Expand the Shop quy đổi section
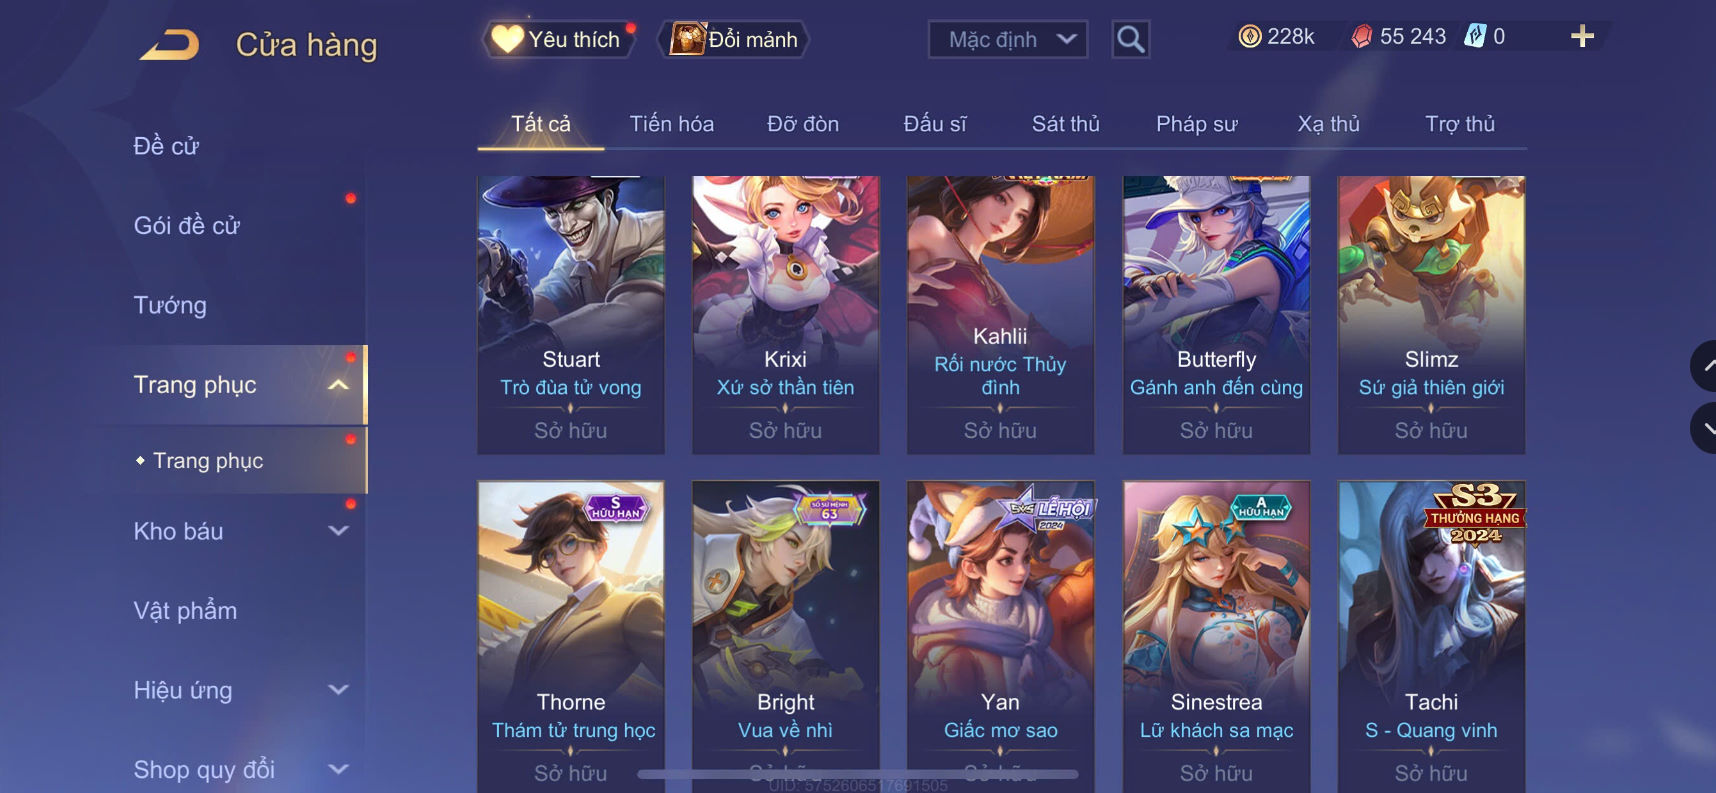1716x793 pixels. pyautogui.click(x=338, y=769)
